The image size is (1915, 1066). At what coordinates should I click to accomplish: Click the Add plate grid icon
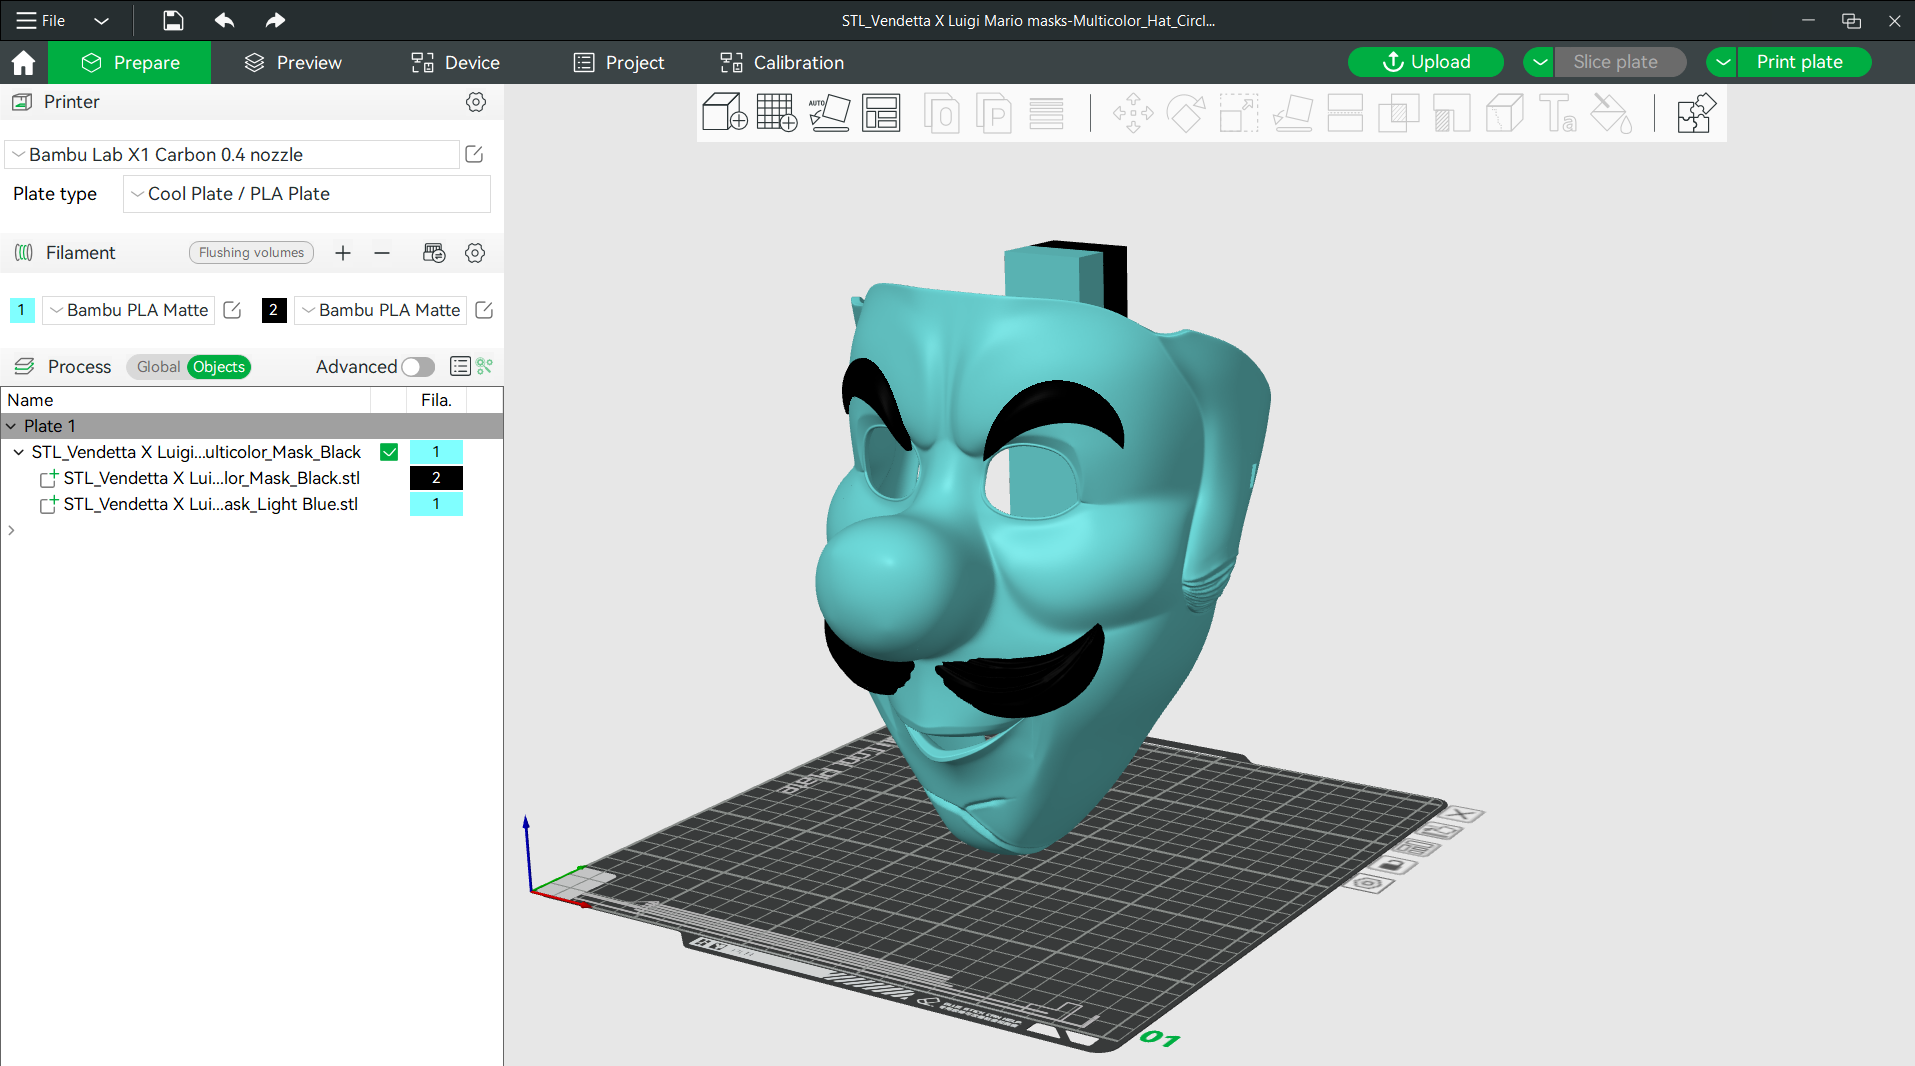(x=776, y=113)
